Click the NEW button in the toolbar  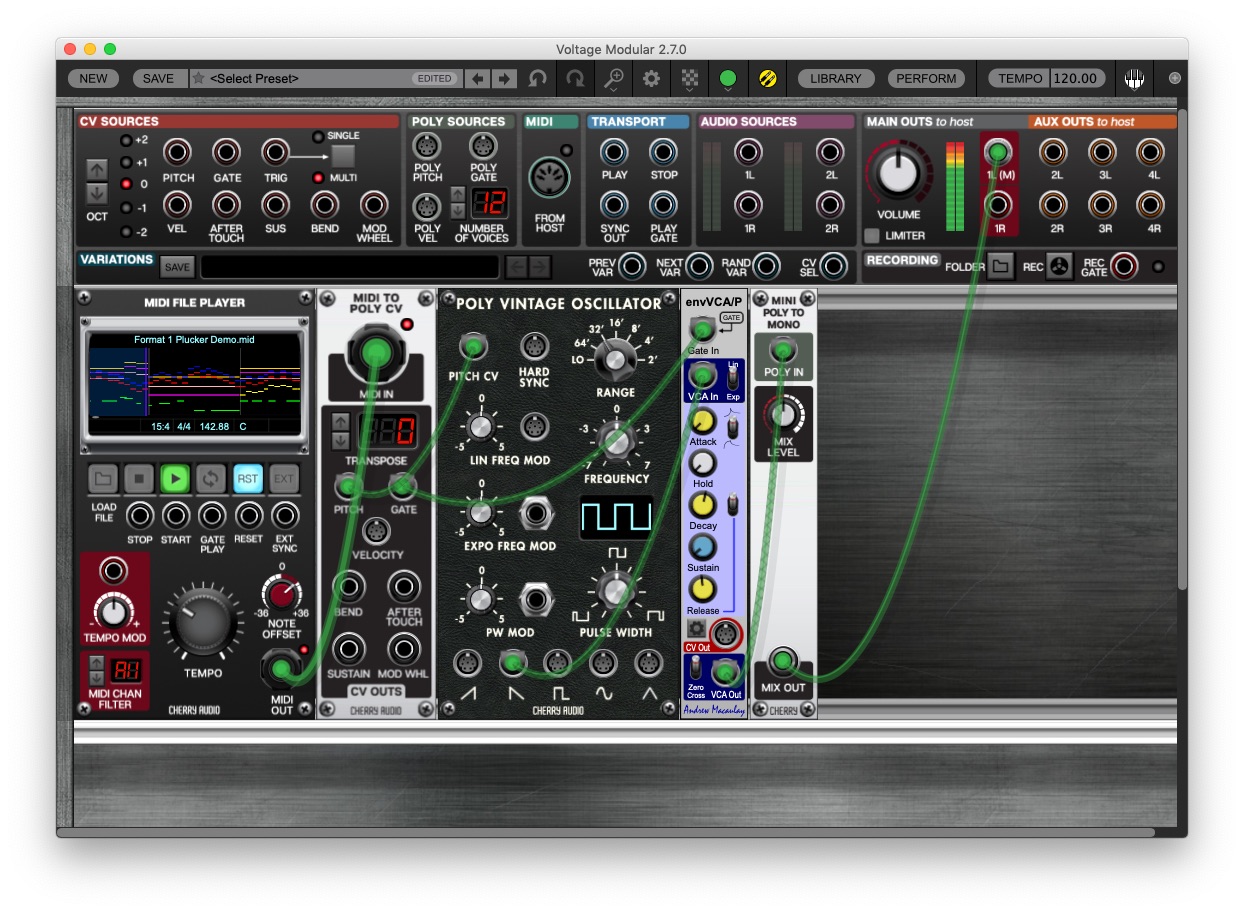(93, 78)
